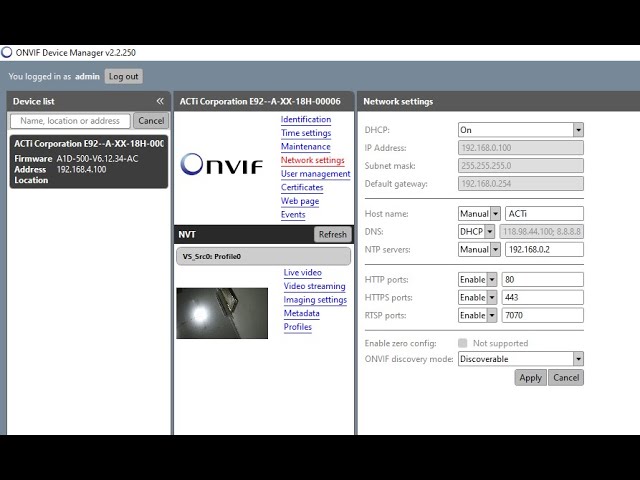Refresh the NVT panel
Screen dimensions: 640x480
[x=333, y=234]
